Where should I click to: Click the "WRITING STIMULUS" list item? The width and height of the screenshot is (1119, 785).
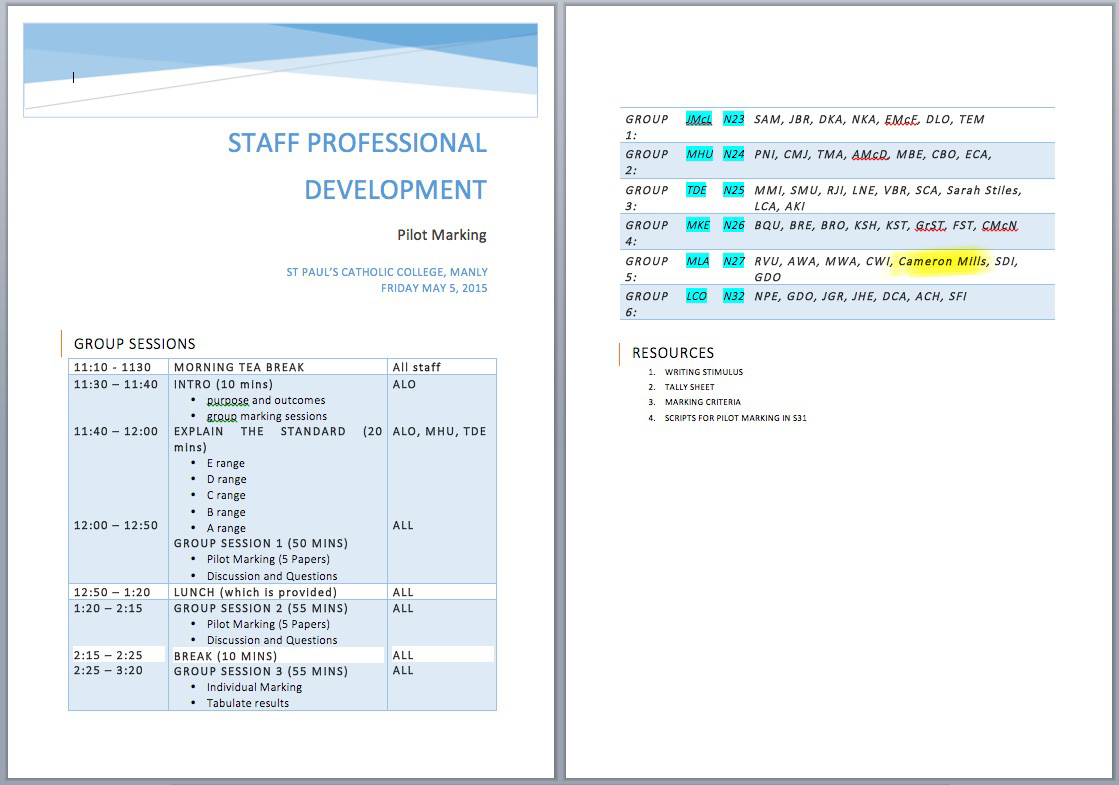pos(703,372)
